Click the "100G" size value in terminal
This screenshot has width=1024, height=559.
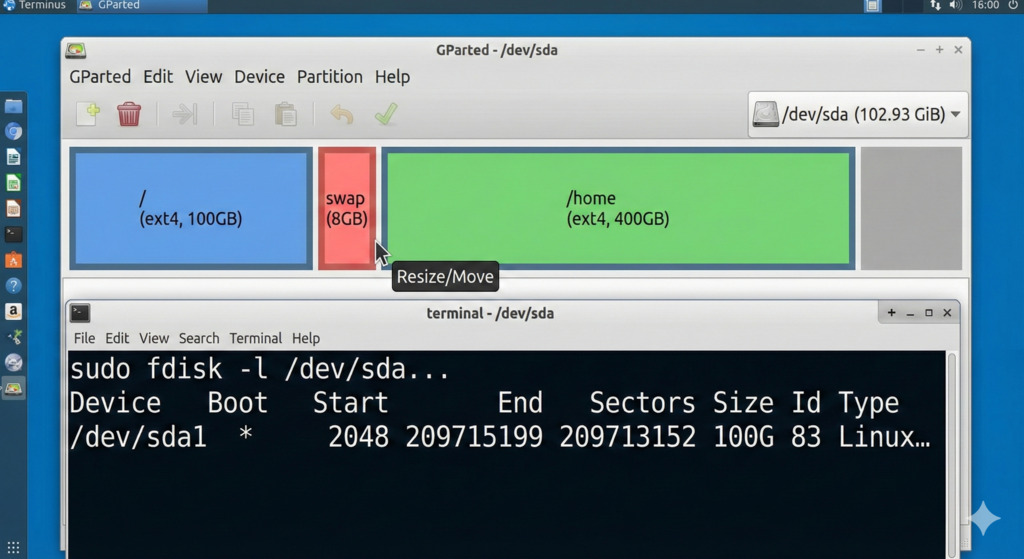pyautogui.click(x=743, y=437)
